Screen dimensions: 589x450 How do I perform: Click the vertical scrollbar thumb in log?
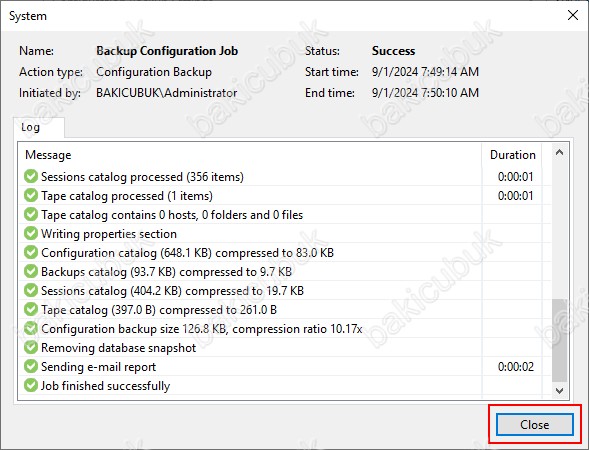[559, 340]
